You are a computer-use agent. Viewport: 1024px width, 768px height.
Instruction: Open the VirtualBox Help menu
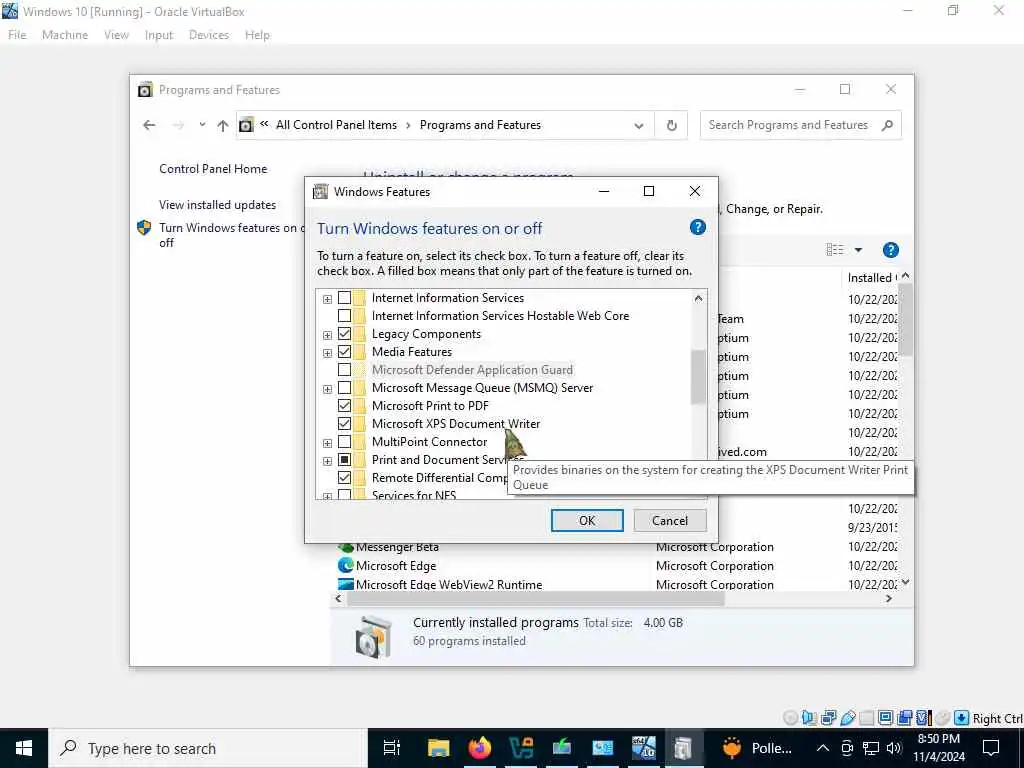pyautogui.click(x=257, y=35)
